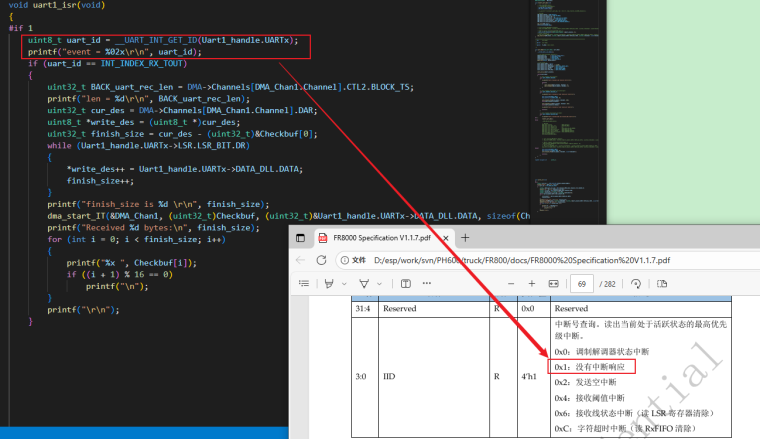Click the fit to width icon
760x439 pixels.
pos(555,284)
